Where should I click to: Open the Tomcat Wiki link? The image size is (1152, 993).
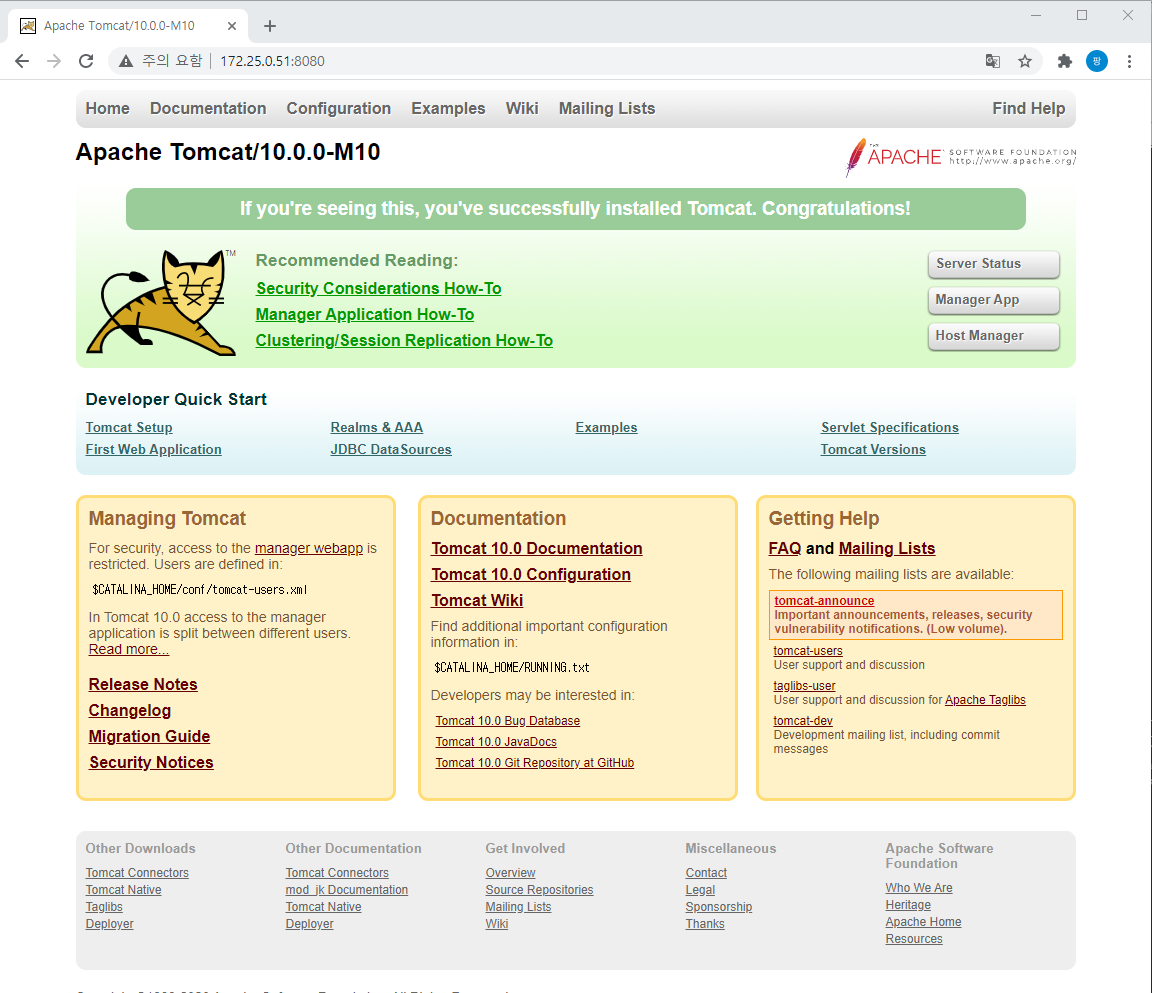pos(477,601)
